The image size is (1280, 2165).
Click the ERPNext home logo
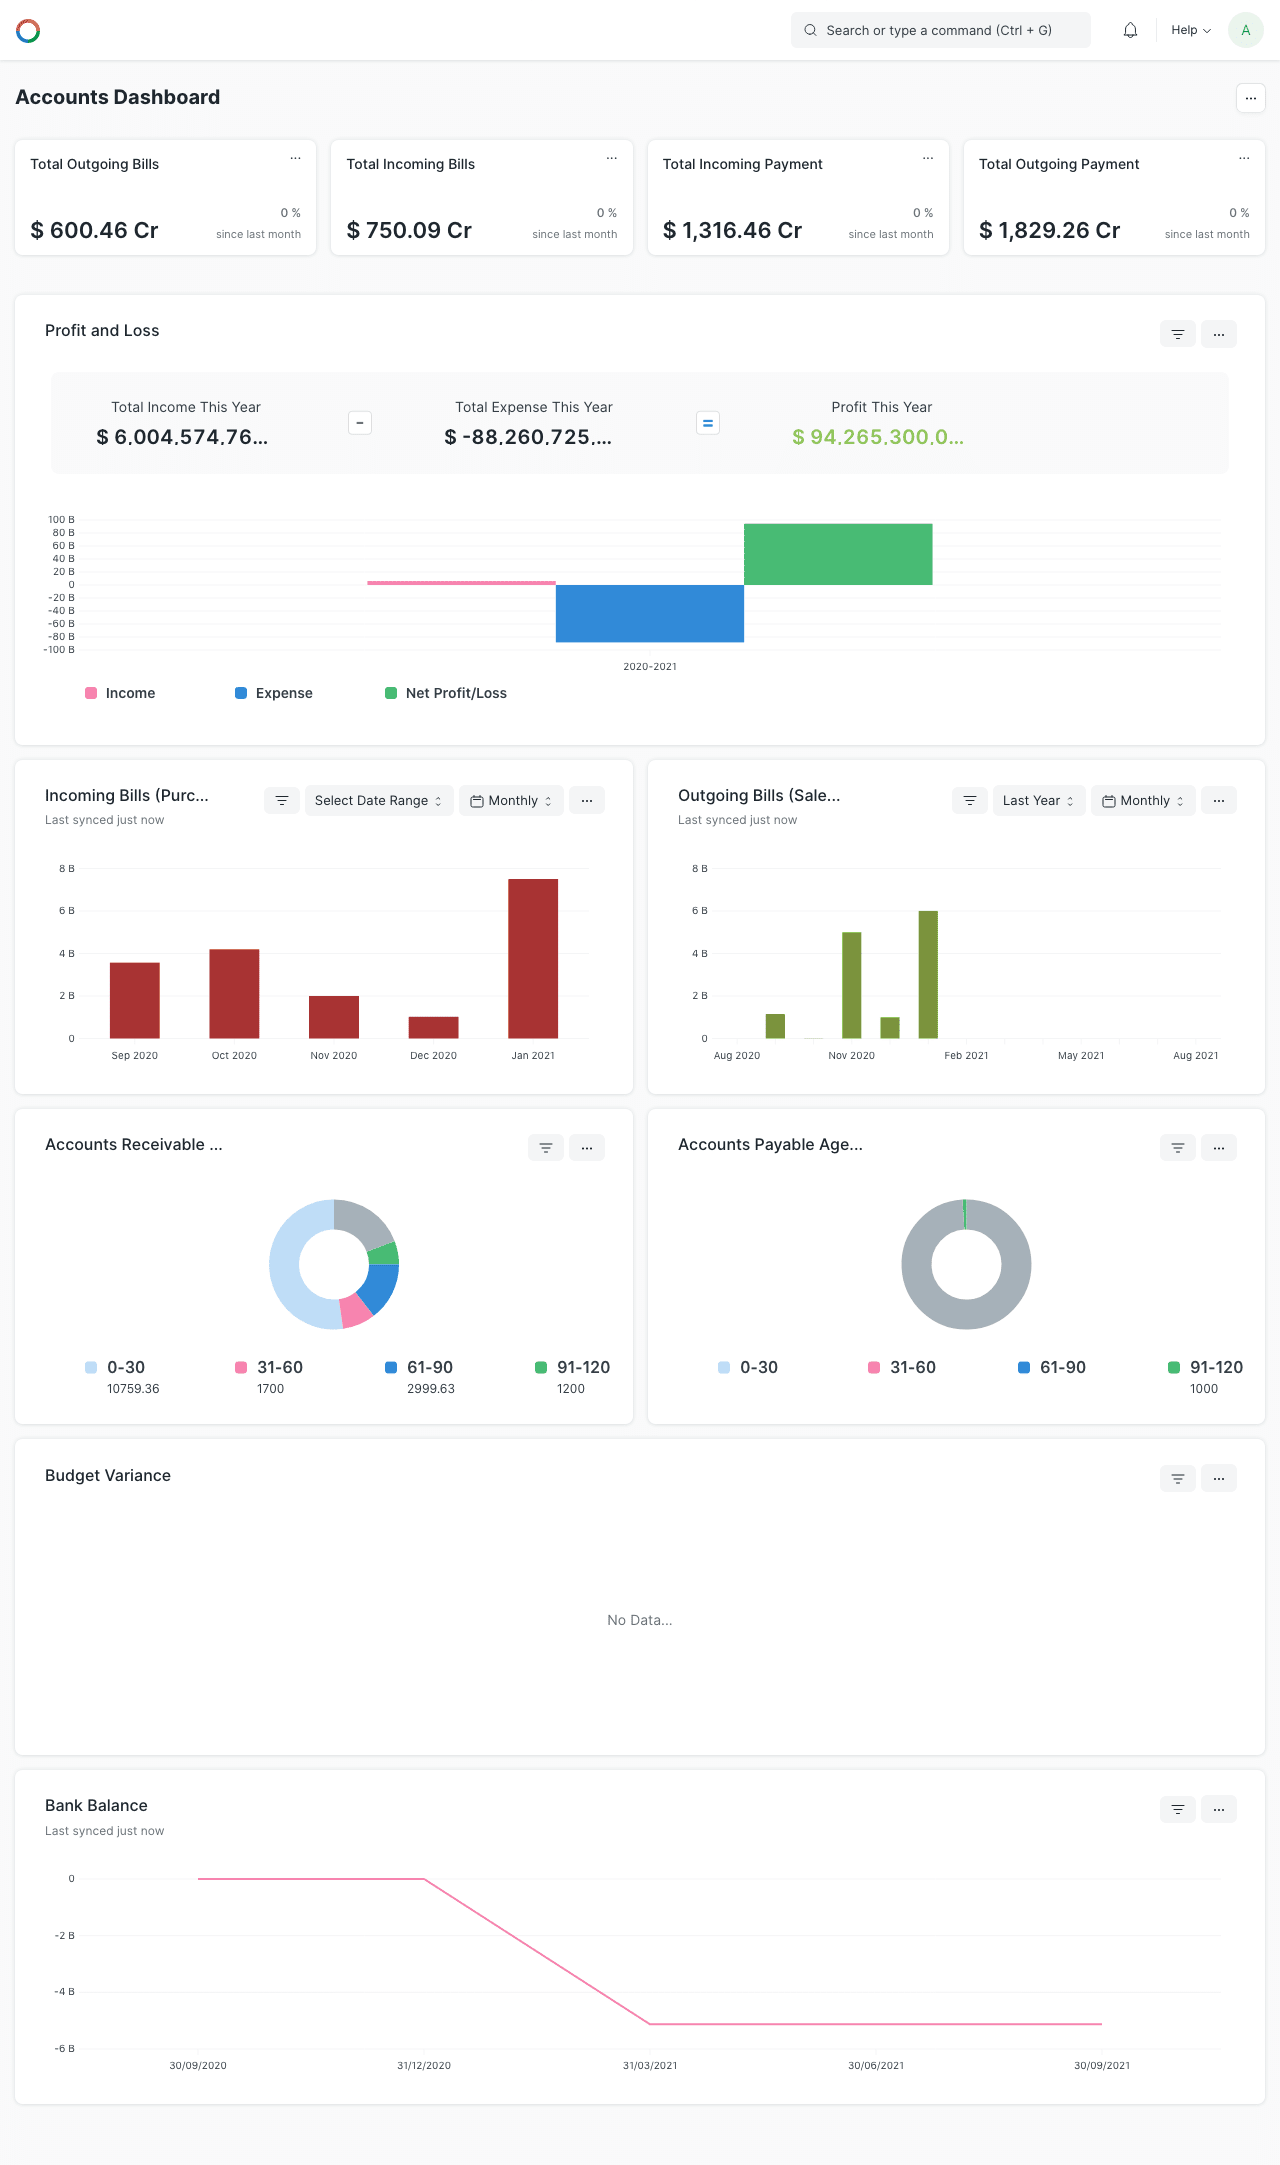[28, 31]
